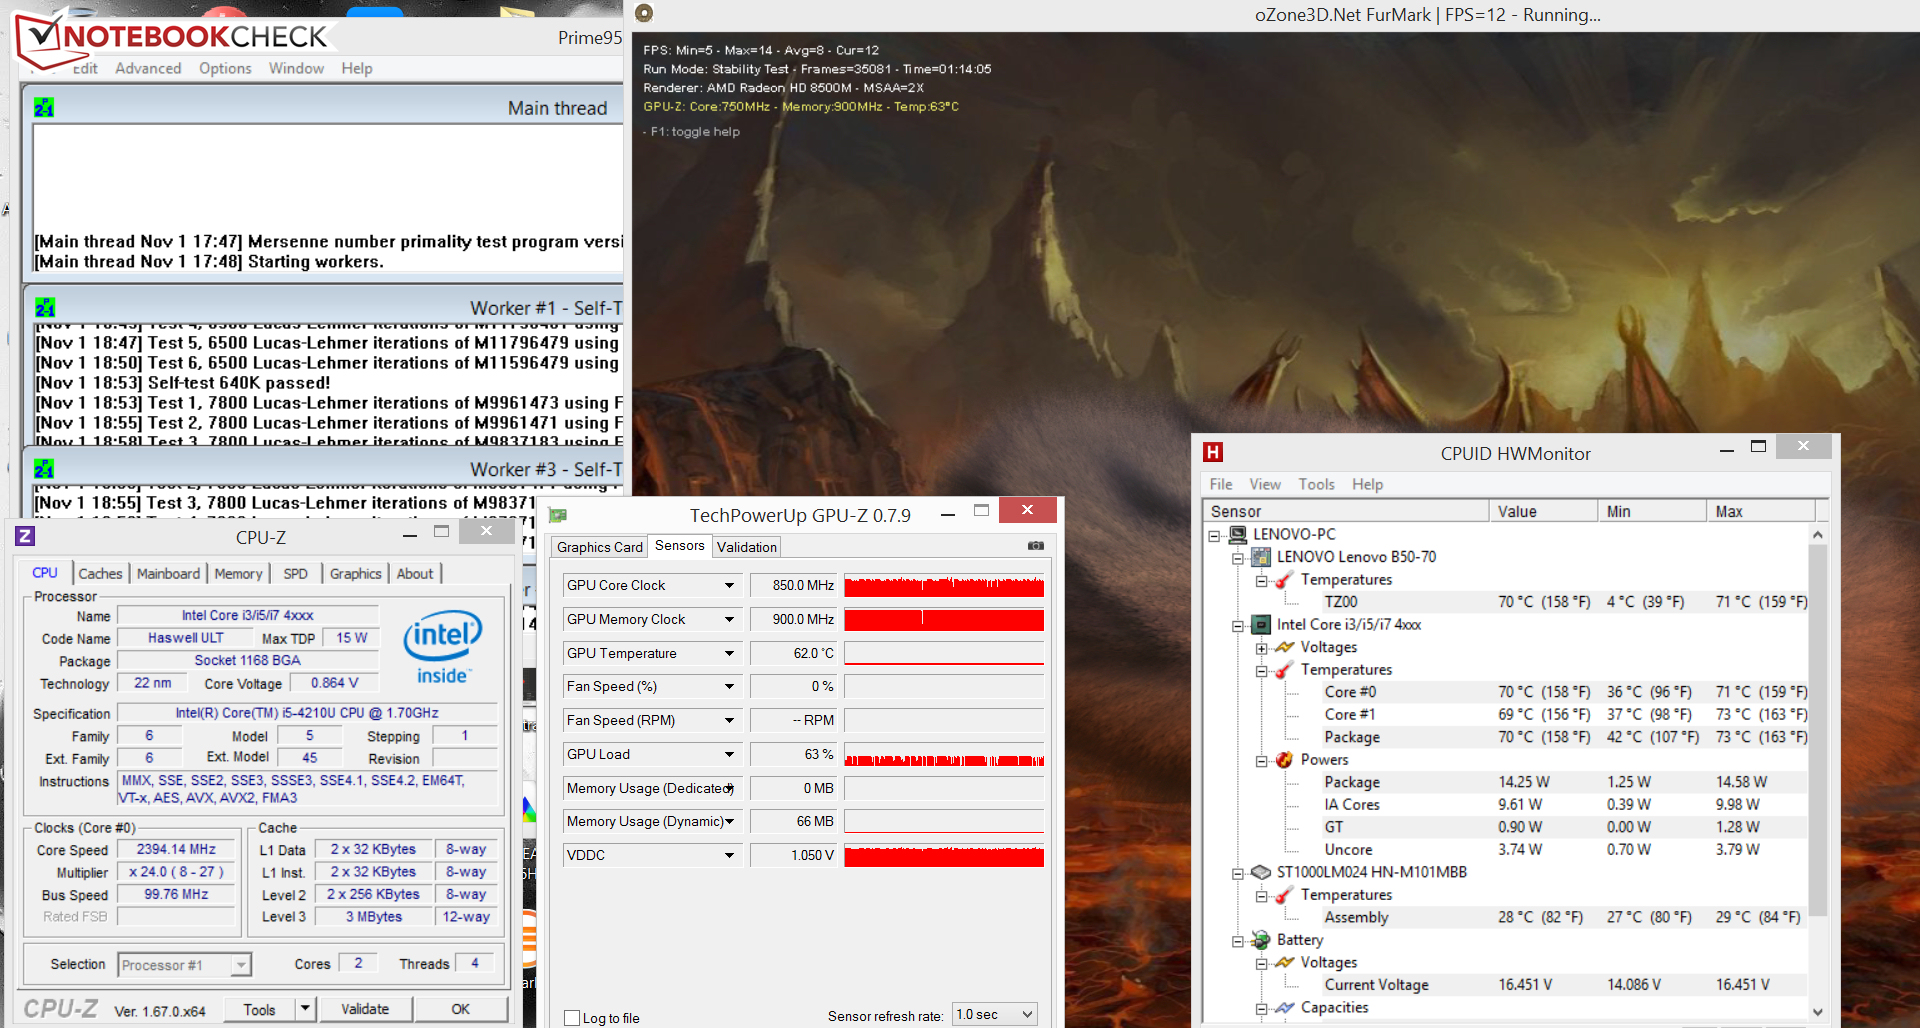This screenshot has width=1920, height=1028.
Task: Click the GPU-Z title bar app icon
Action: (x=558, y=515)
